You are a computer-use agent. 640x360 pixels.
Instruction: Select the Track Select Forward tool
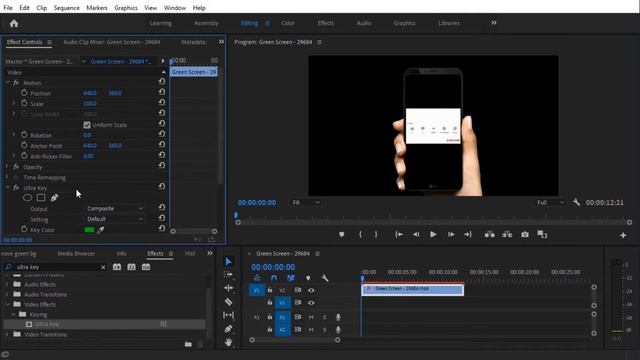229,275
